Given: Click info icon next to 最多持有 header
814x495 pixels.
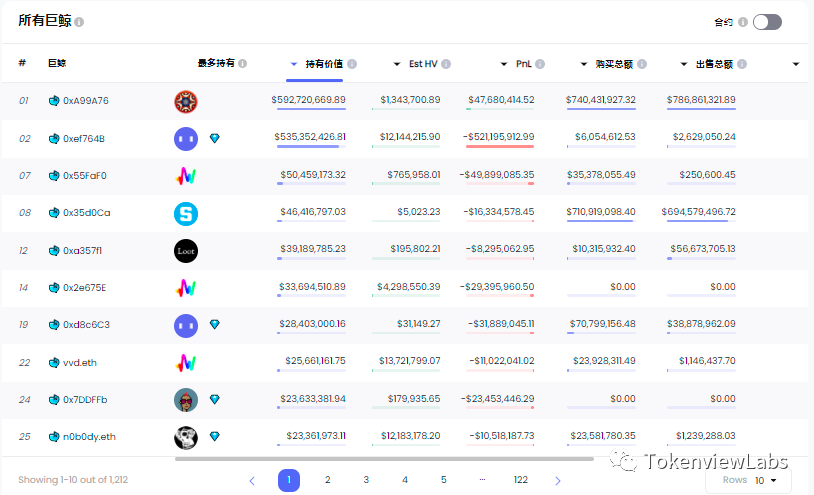Looking at the screenshot, I should point(242,63).
